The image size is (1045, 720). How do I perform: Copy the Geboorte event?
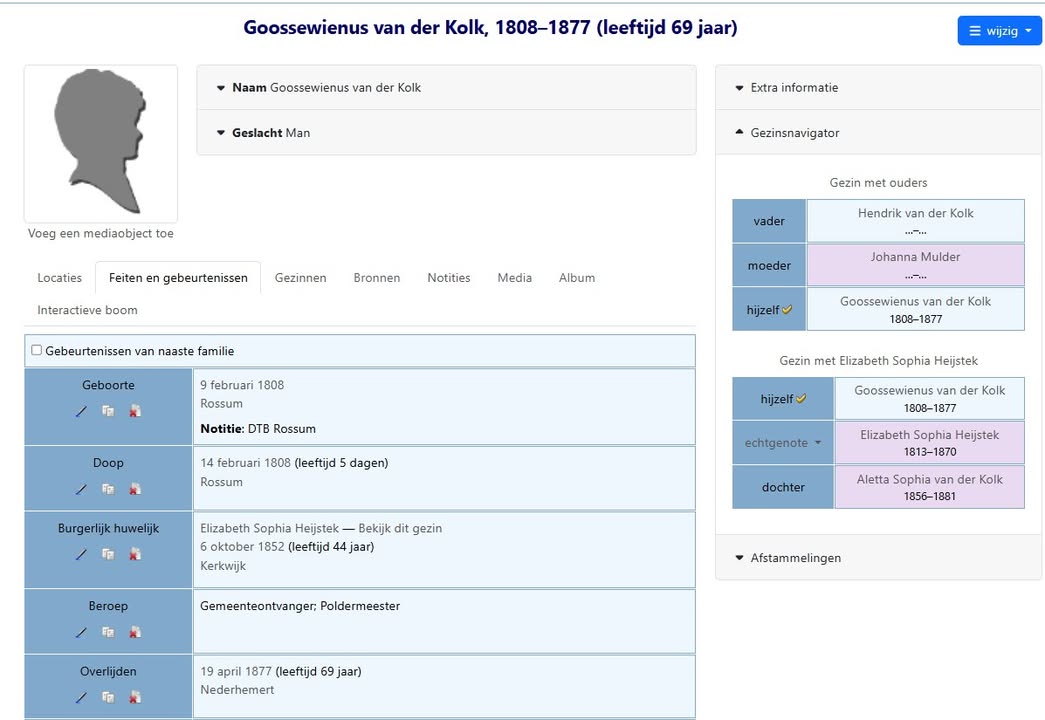point(108,410)
